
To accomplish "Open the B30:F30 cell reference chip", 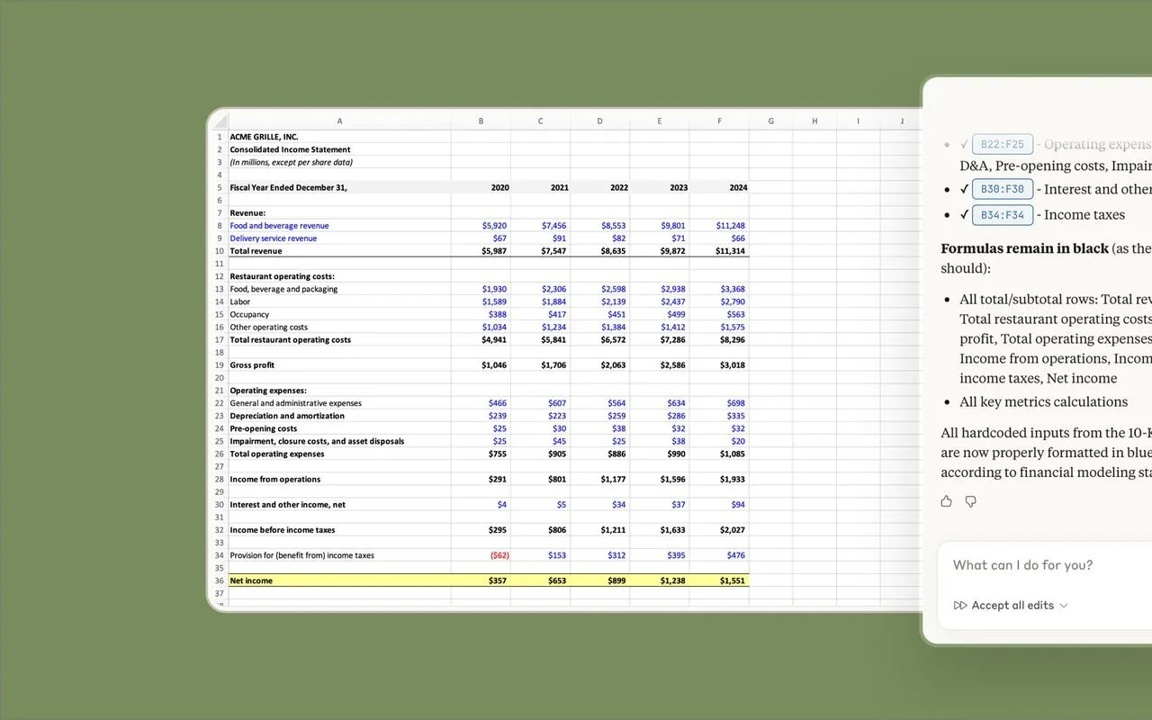I will [1002, 189].
